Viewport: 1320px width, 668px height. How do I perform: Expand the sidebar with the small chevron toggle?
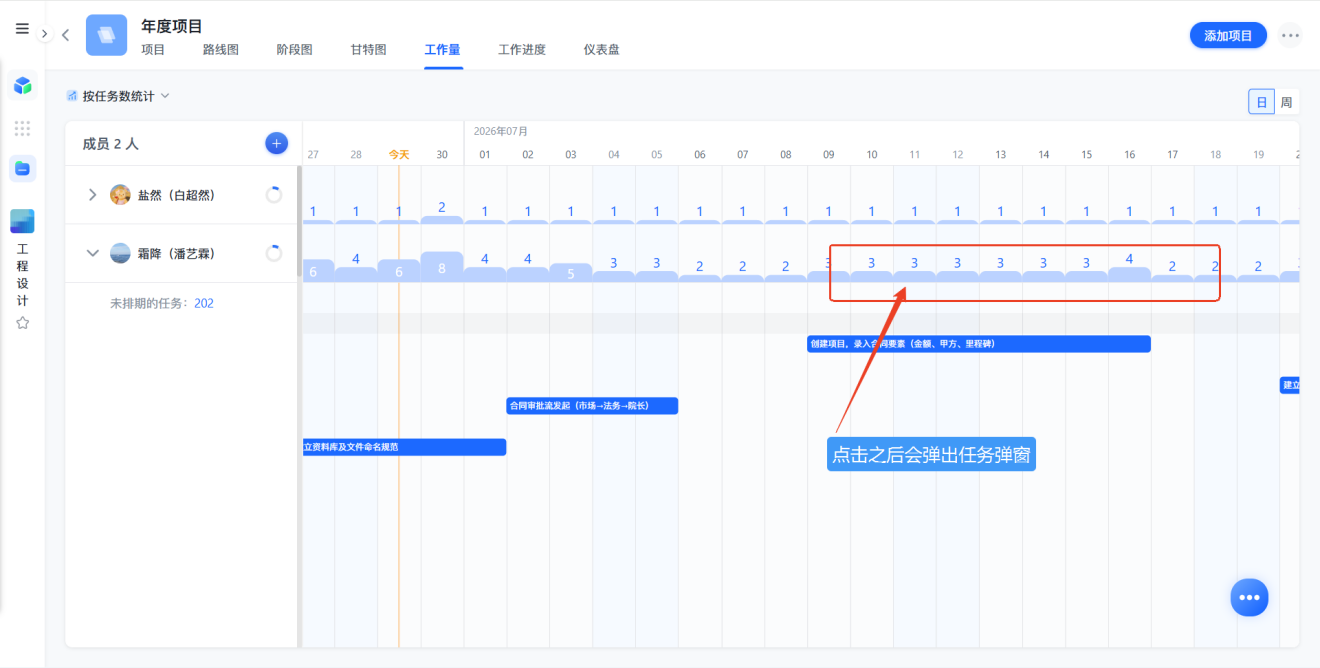click(44, 34)
